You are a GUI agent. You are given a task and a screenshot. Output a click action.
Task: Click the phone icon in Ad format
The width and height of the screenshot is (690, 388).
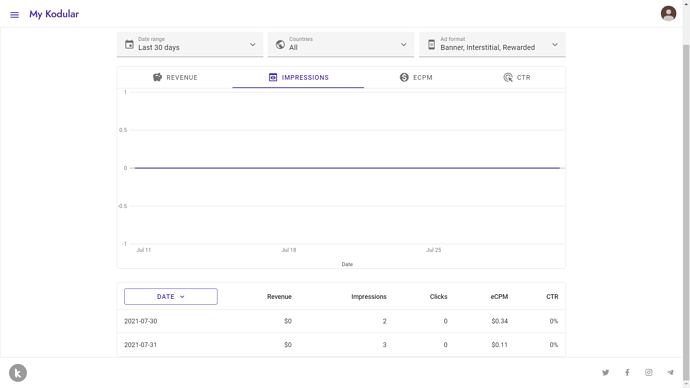point(432,44)
